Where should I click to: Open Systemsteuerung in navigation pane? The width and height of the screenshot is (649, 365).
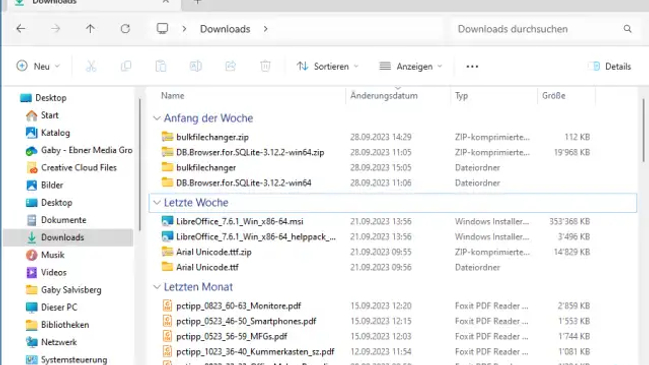pyautogui.click(x=66, y=360)
